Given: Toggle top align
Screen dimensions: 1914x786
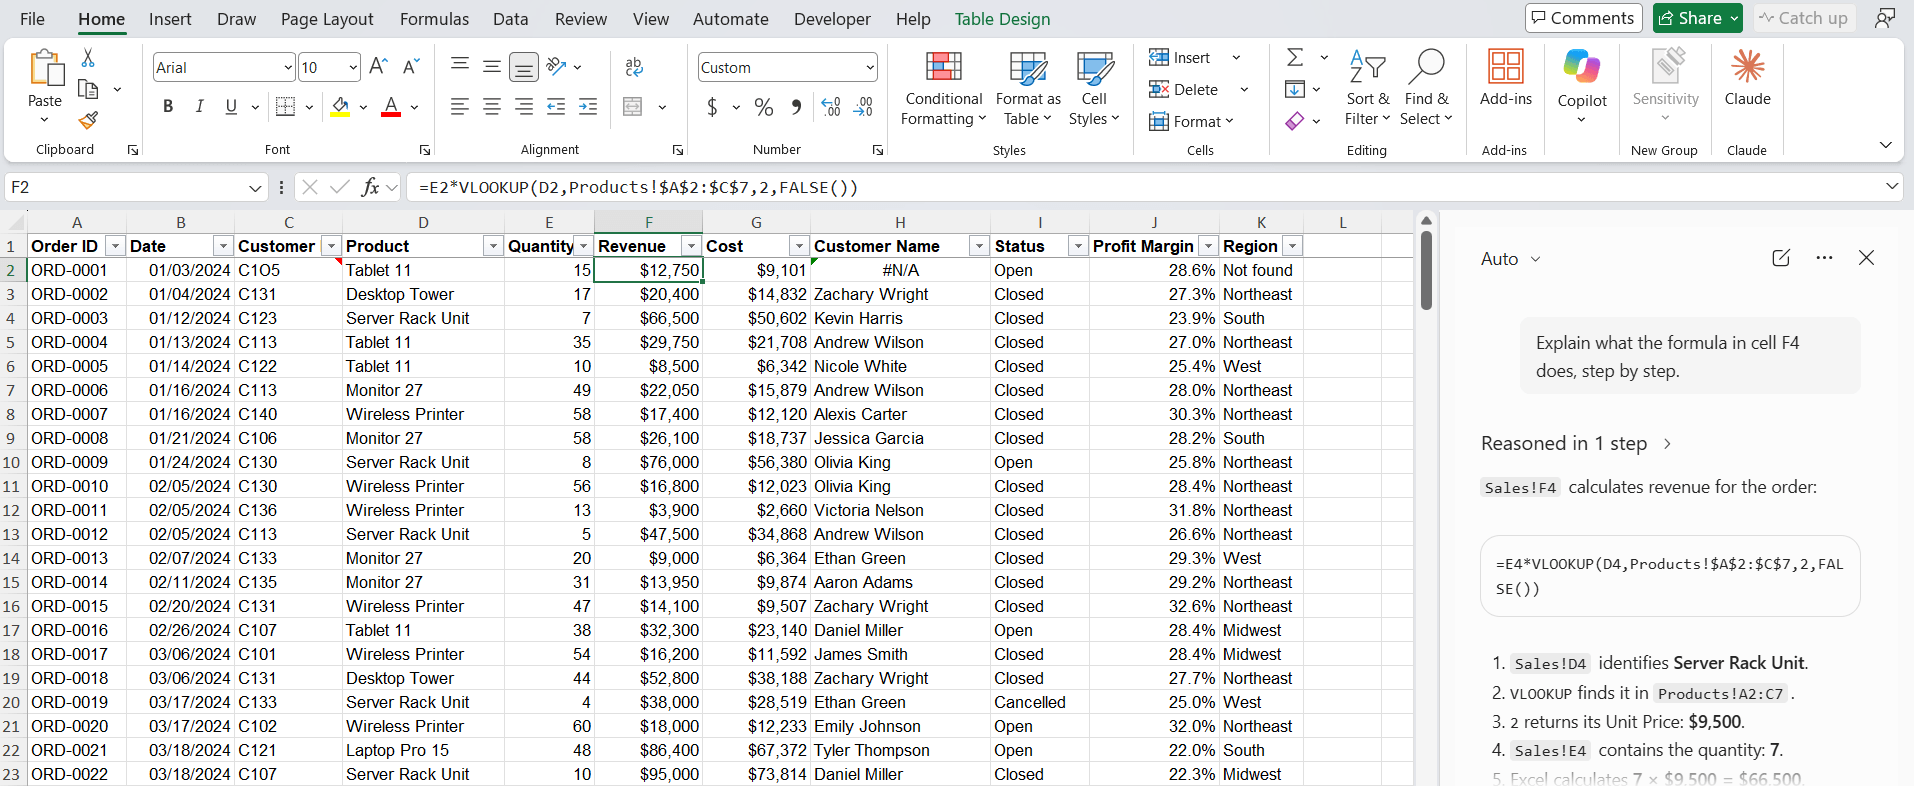Looking at the screenshot, I should (460, 67).
